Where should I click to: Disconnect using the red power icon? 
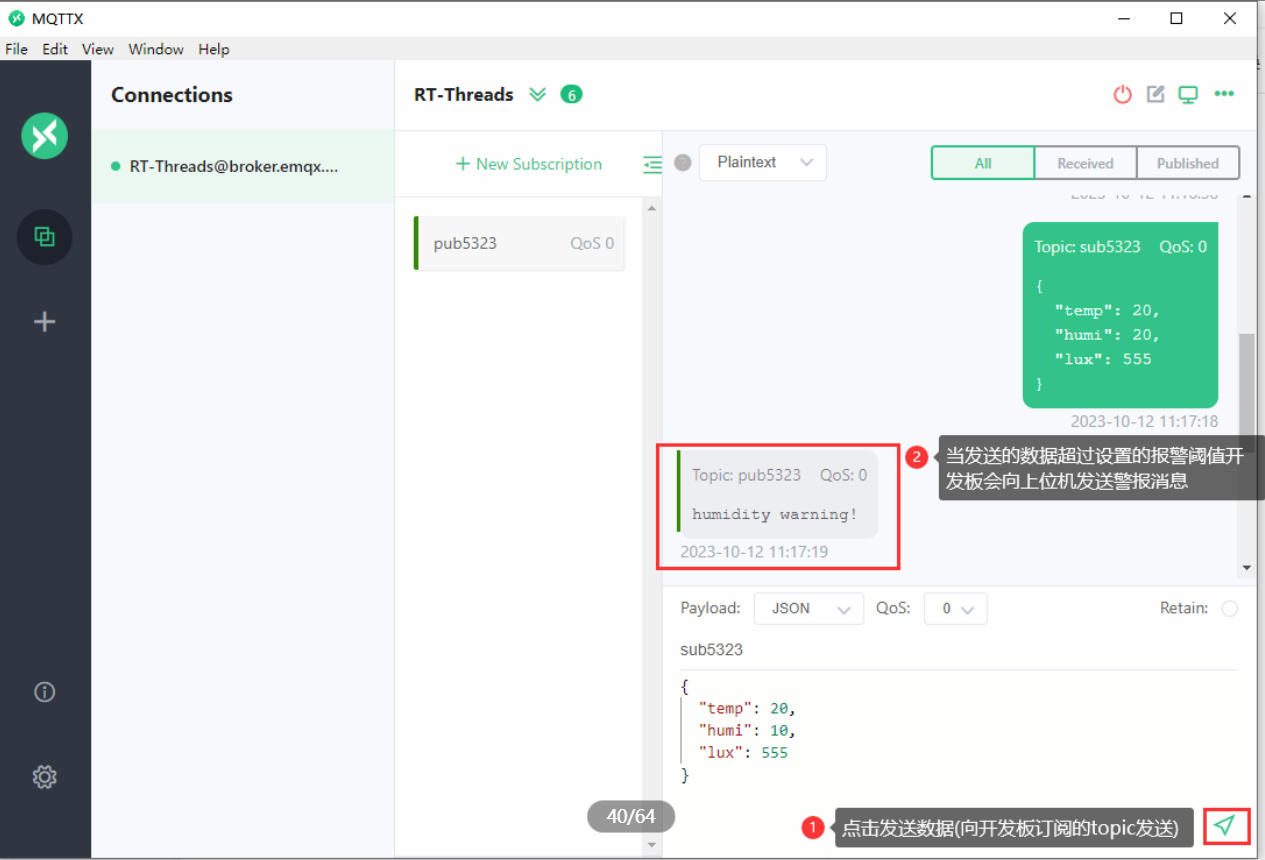point(1123,95)
